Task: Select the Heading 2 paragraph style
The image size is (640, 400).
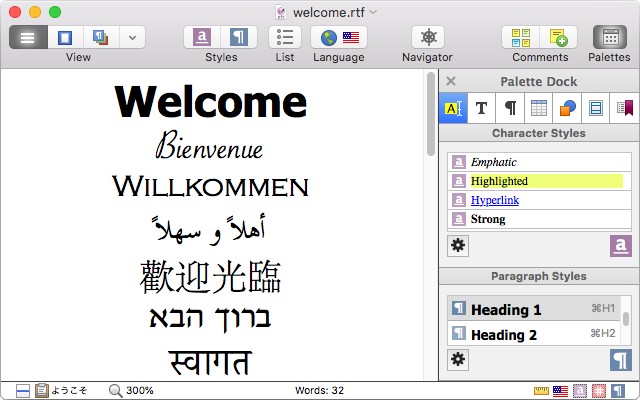Action: coord(534,334)
